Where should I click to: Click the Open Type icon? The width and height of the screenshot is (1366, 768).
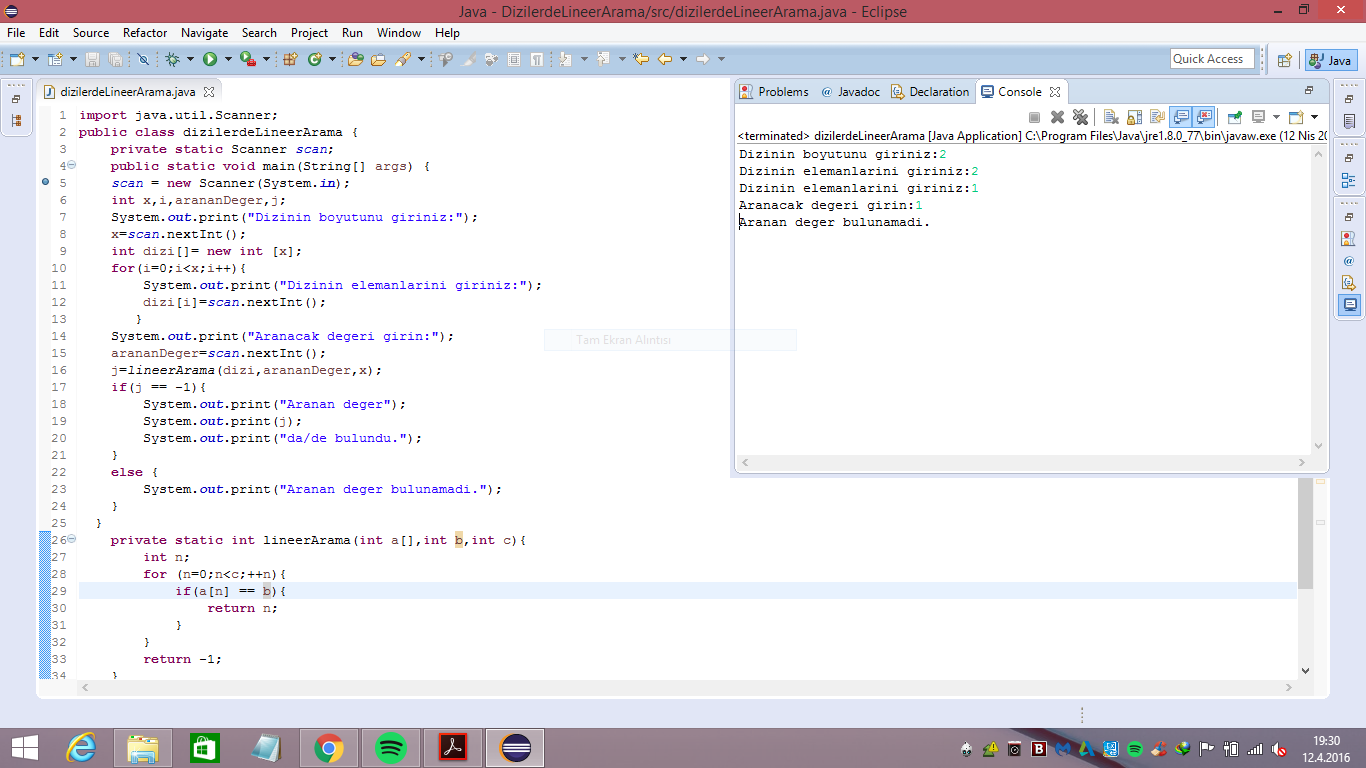pos(355,59)
